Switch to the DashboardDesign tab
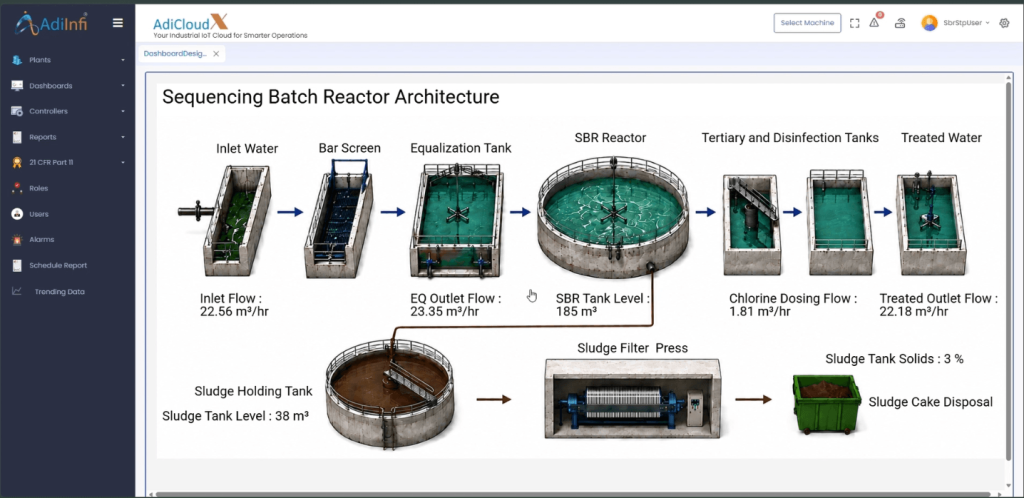The image size is (1024, 498). 175,54
